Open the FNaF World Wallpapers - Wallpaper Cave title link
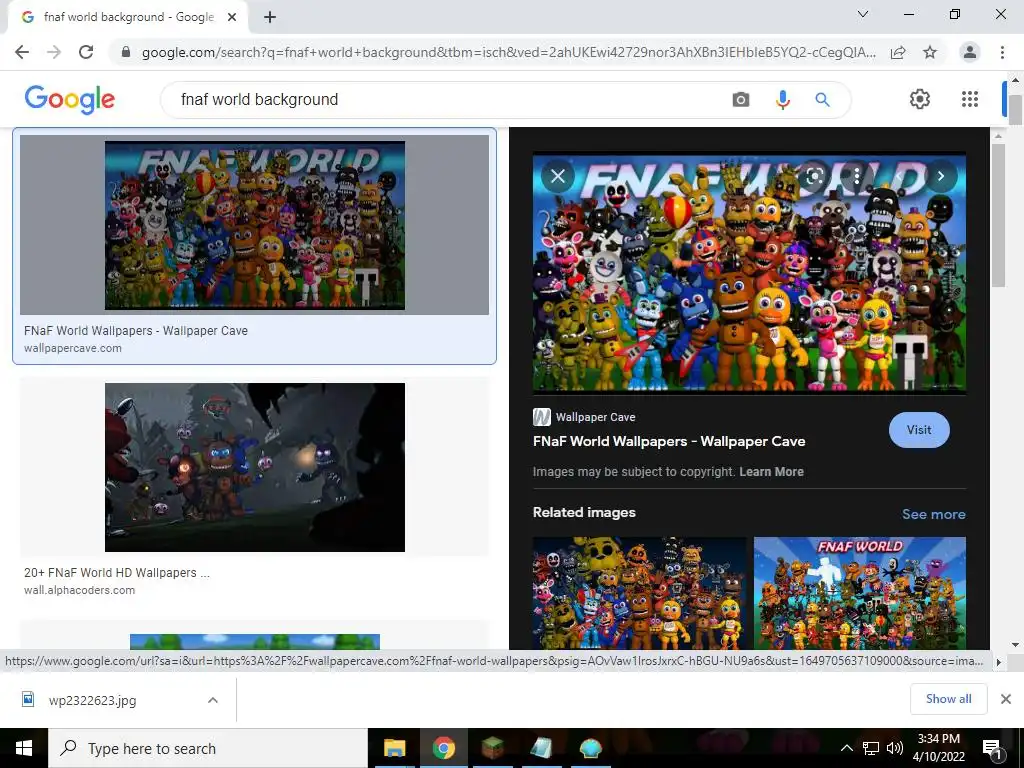Image resolution: width=1024 pixels, height=768 pixels. pyautogui.click(x=669, y=441)
